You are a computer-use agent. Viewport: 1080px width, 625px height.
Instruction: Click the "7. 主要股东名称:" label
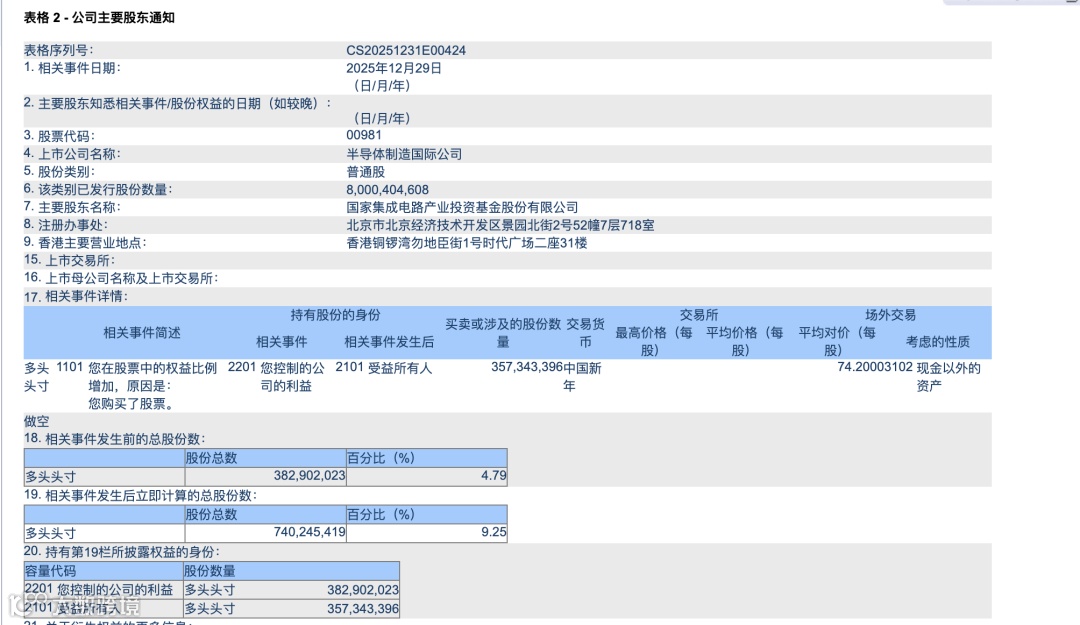pos(72,207)
